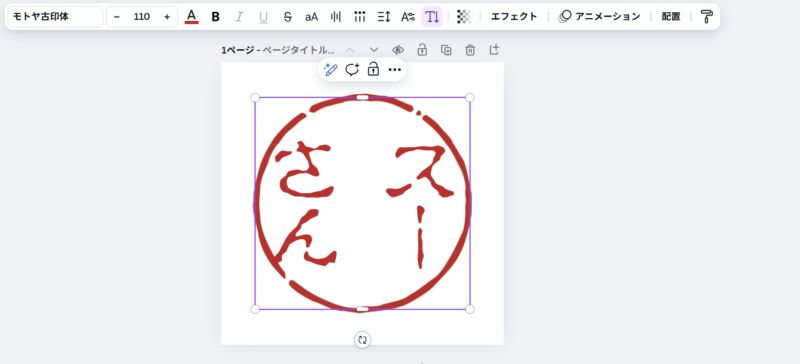Open the アニメーション animation panel

(x=599, y=17)
